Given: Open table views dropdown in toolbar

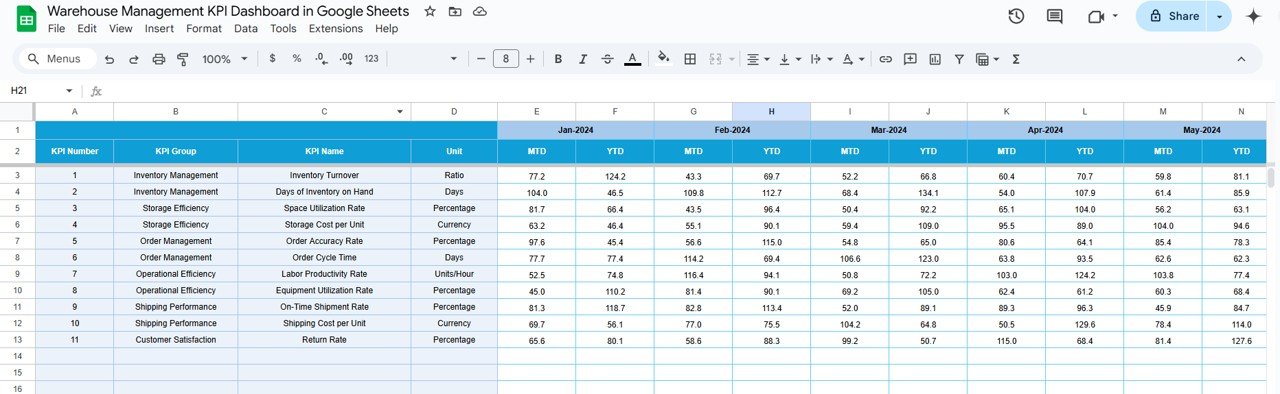Looking at the screenshot, I should pyautogui.click(x=987, y=59).
